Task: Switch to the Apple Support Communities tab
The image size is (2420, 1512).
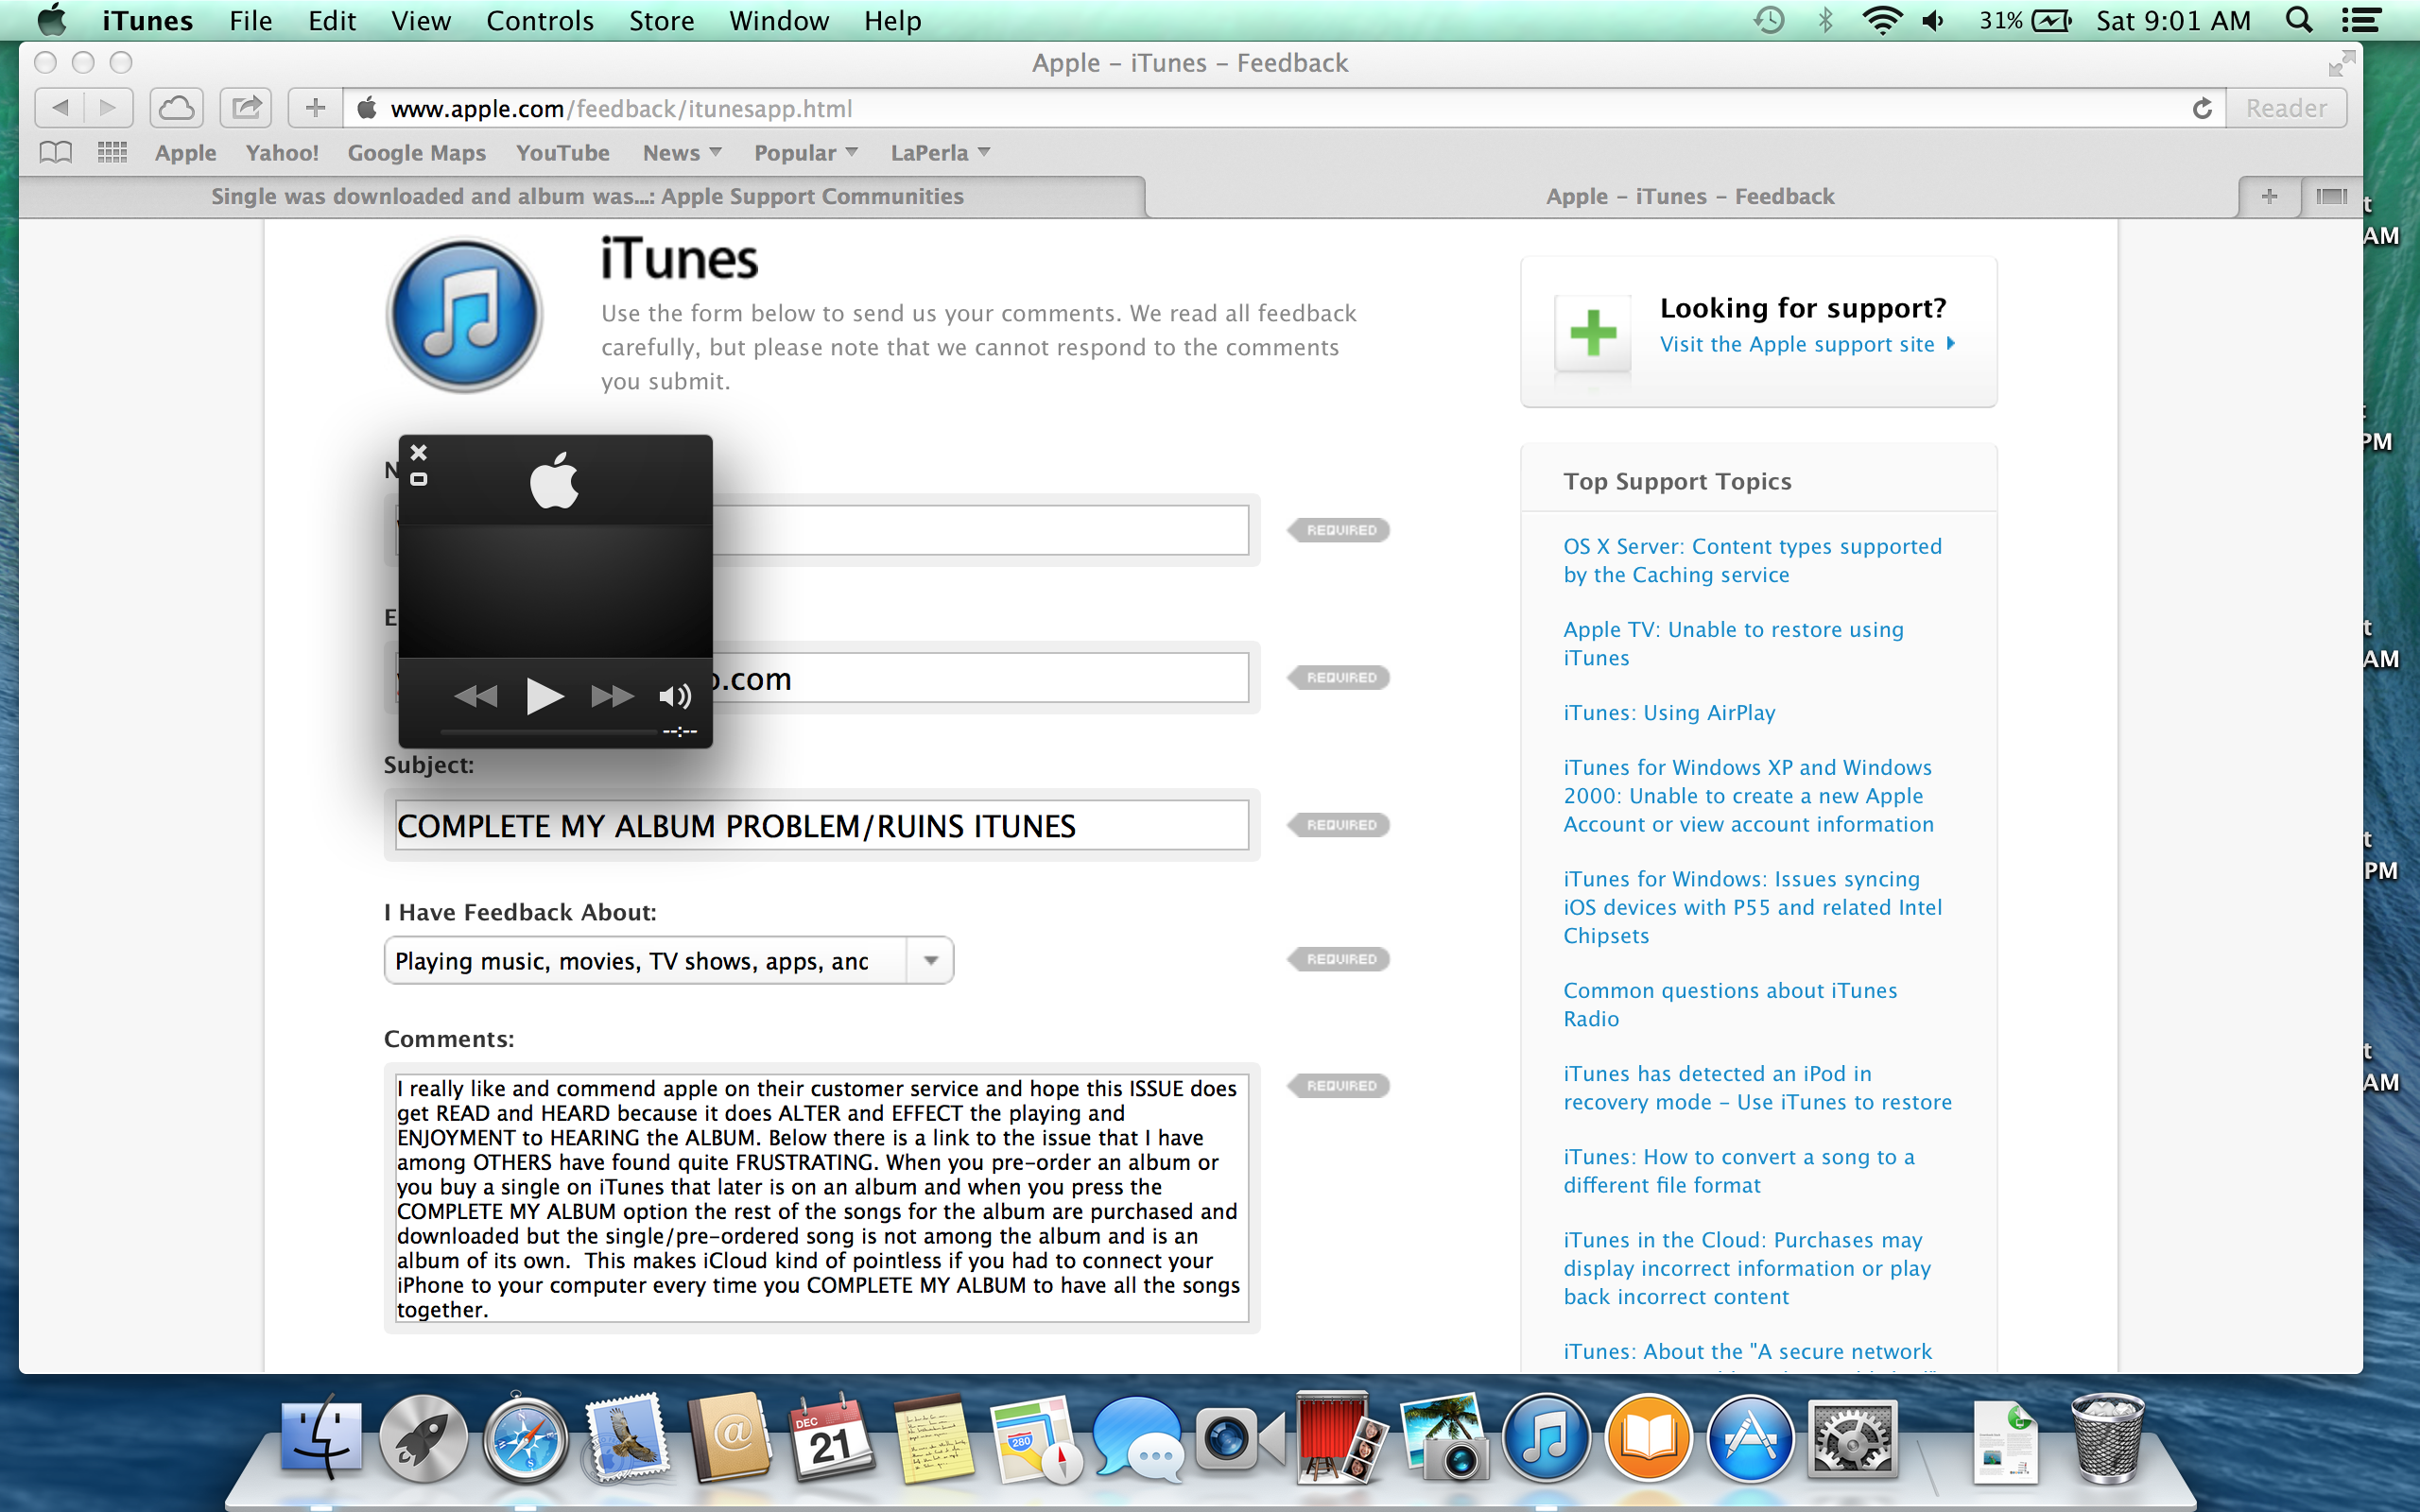Action: 586,196
